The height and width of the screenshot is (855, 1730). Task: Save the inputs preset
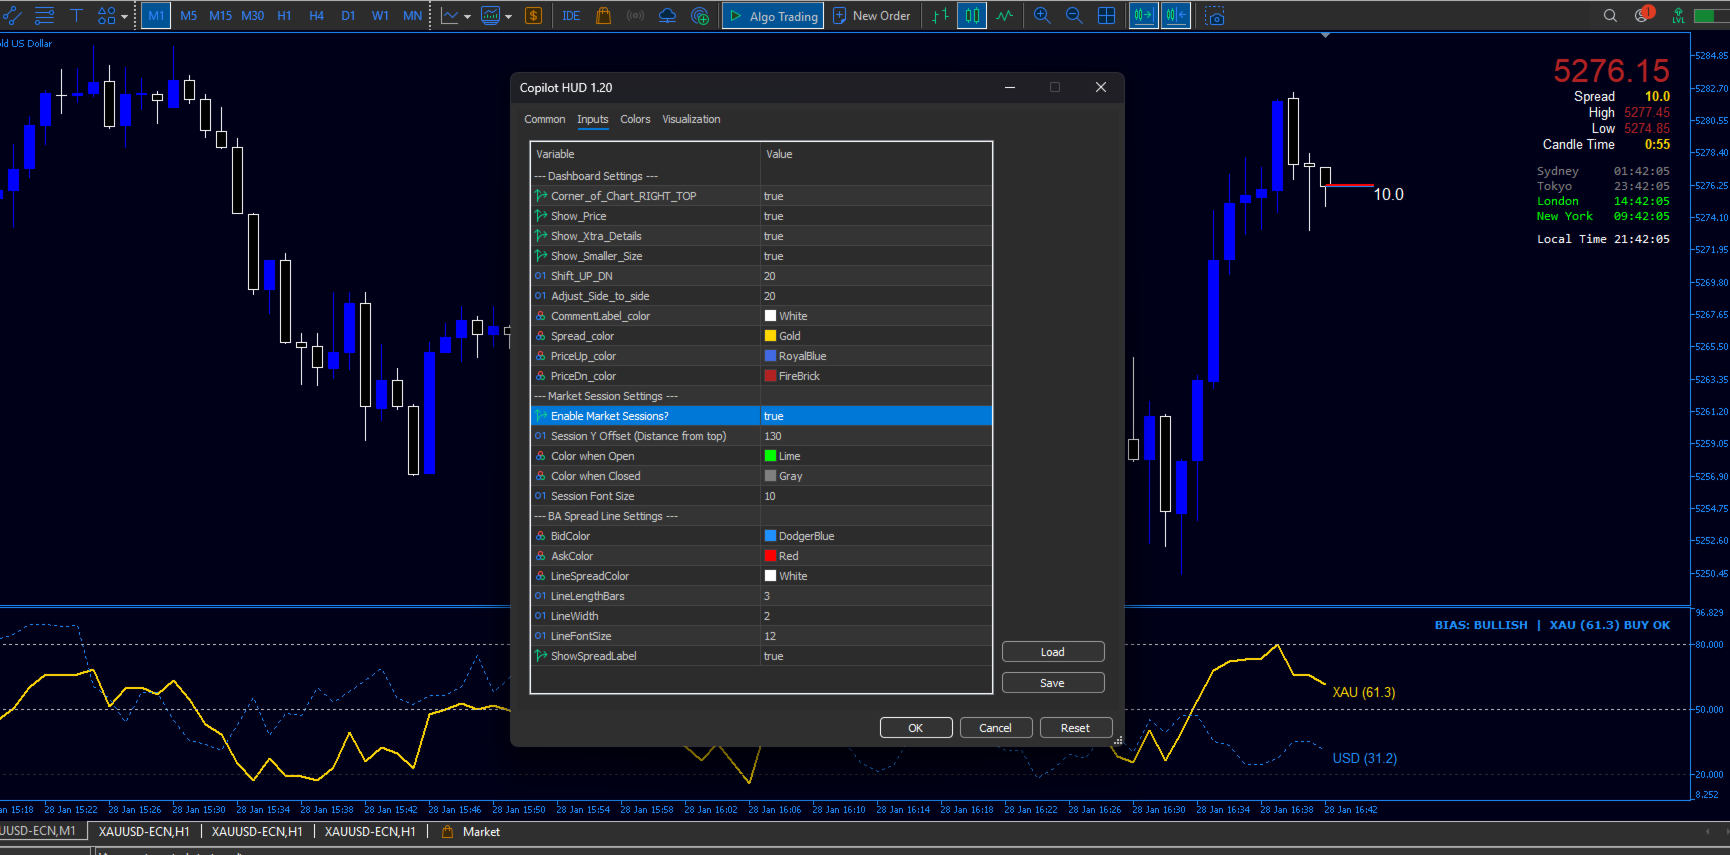1053,683
